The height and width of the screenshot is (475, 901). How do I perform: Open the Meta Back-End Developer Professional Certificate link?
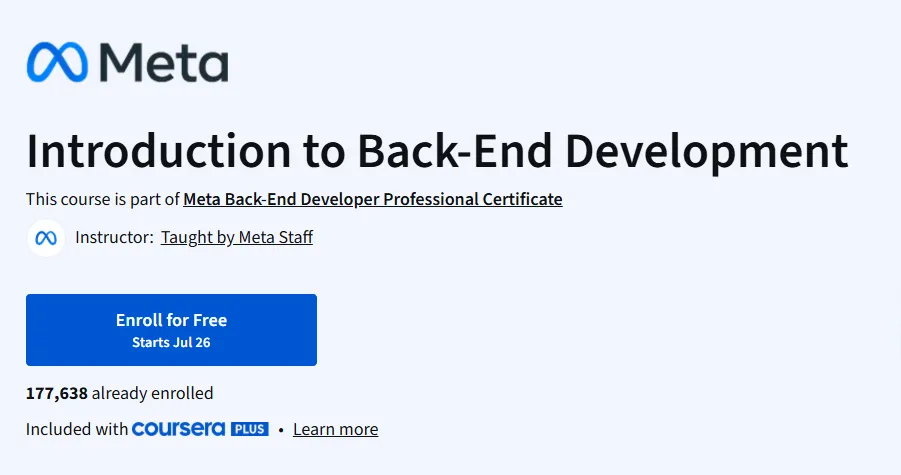pyautogui.click(x=373, y=199)
